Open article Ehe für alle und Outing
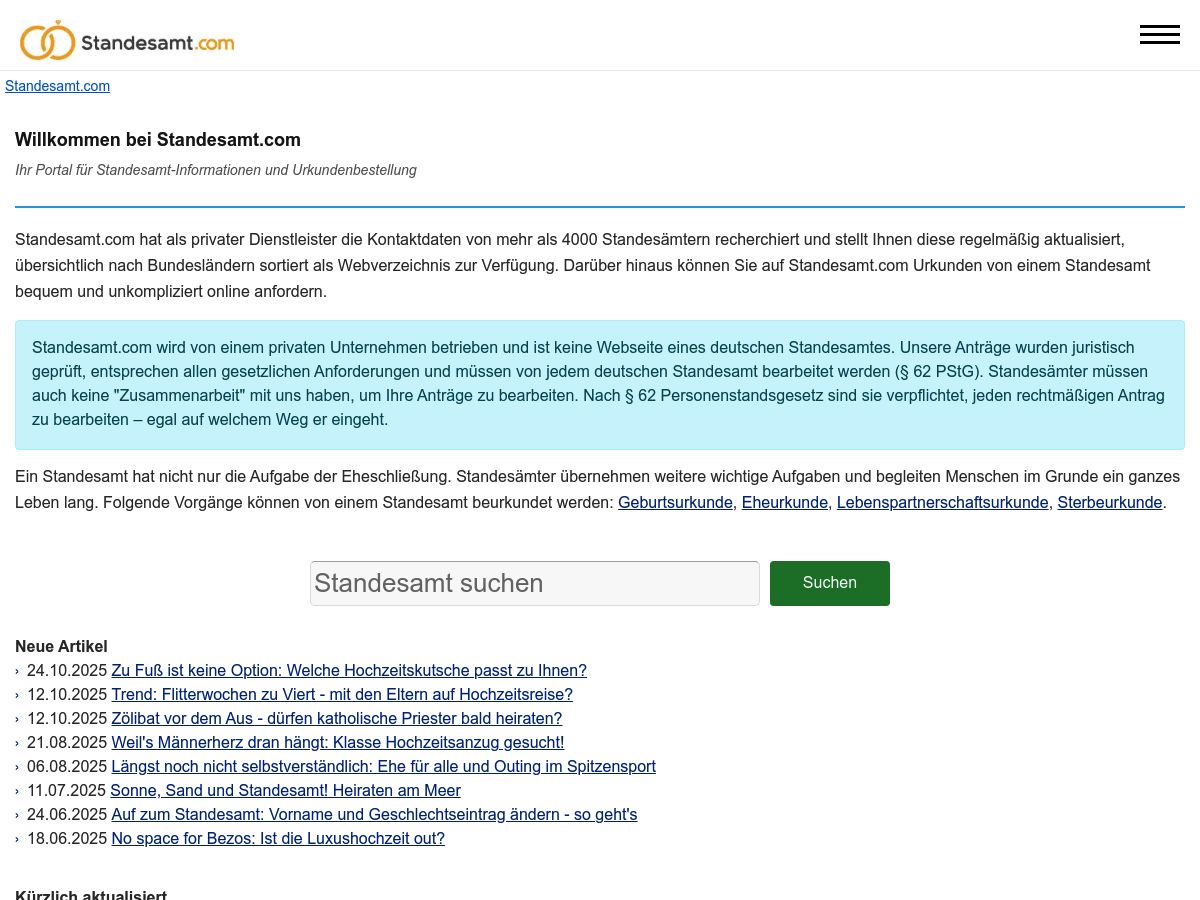This screenshot has height=900, width=1200. pos(384,766)
